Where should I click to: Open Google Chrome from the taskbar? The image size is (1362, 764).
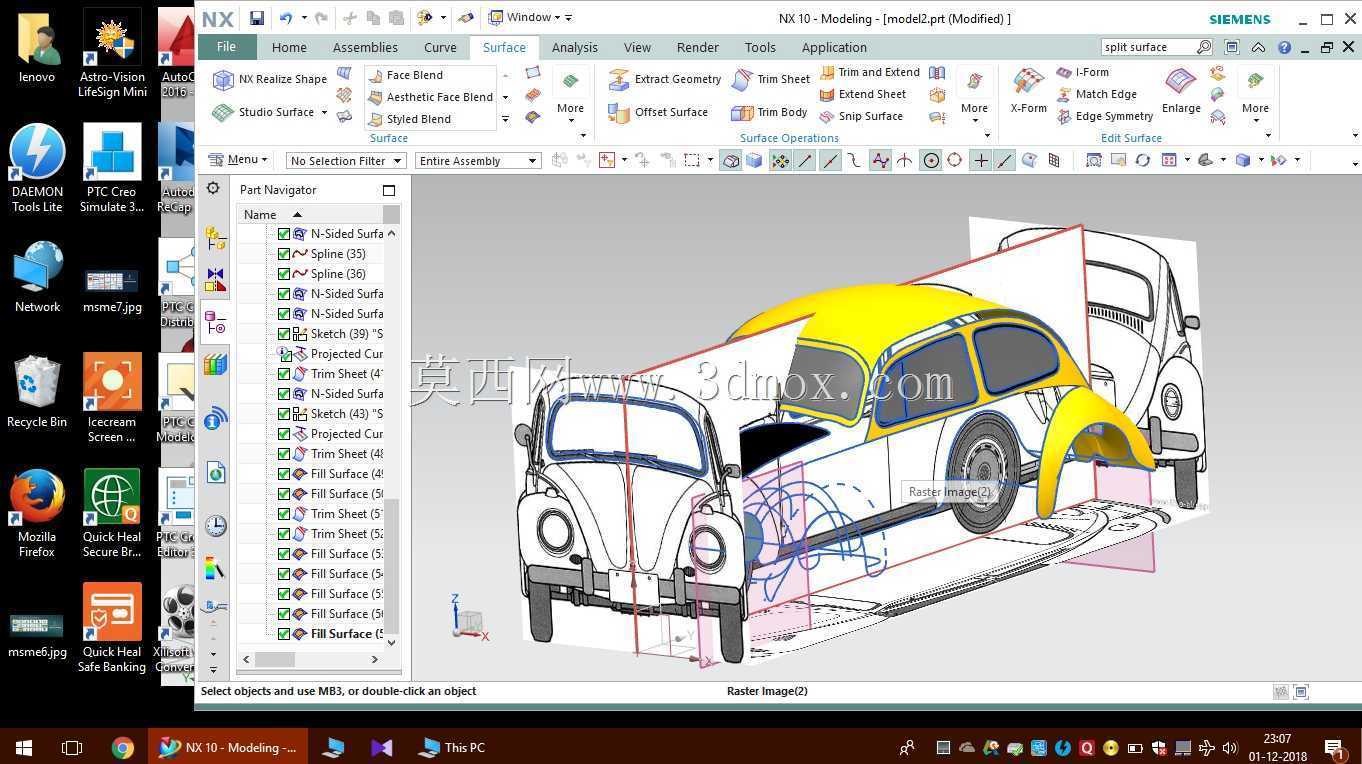[123, 747]
